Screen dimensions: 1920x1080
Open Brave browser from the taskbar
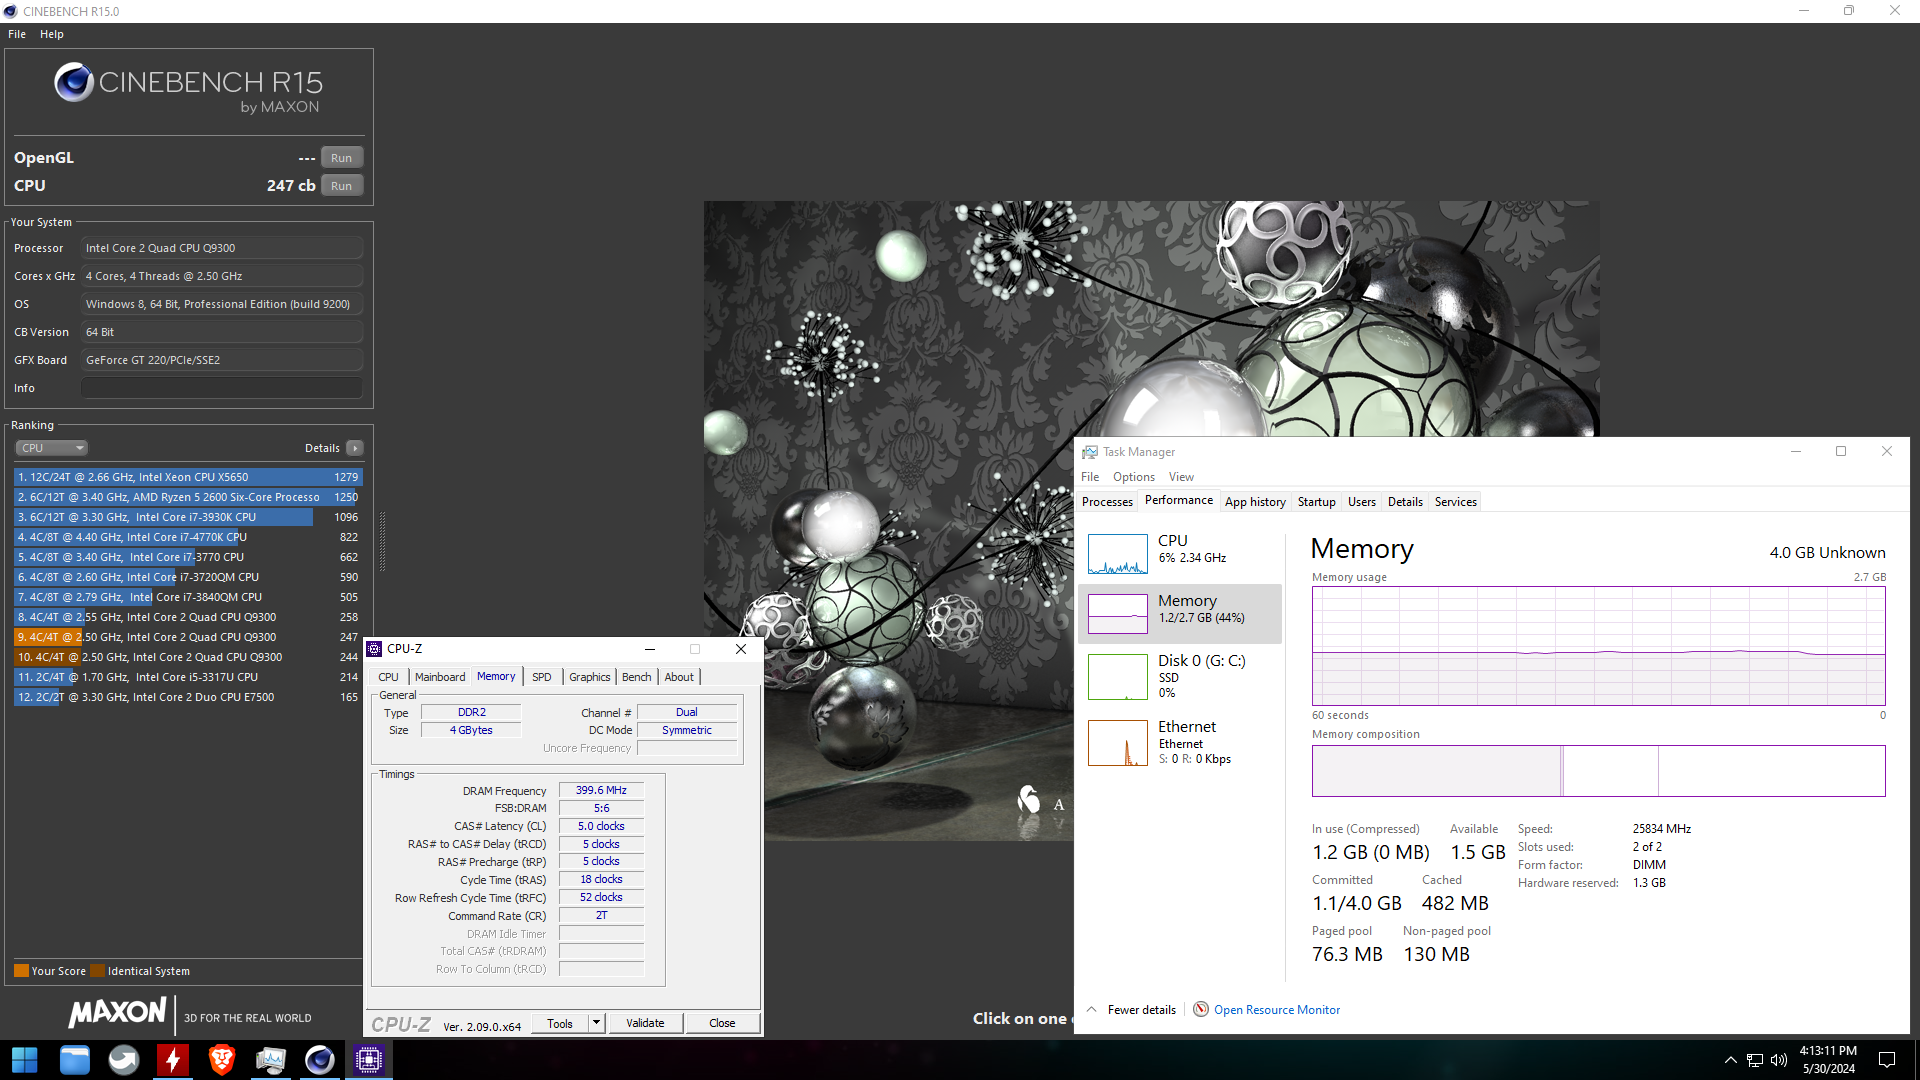222,1060
